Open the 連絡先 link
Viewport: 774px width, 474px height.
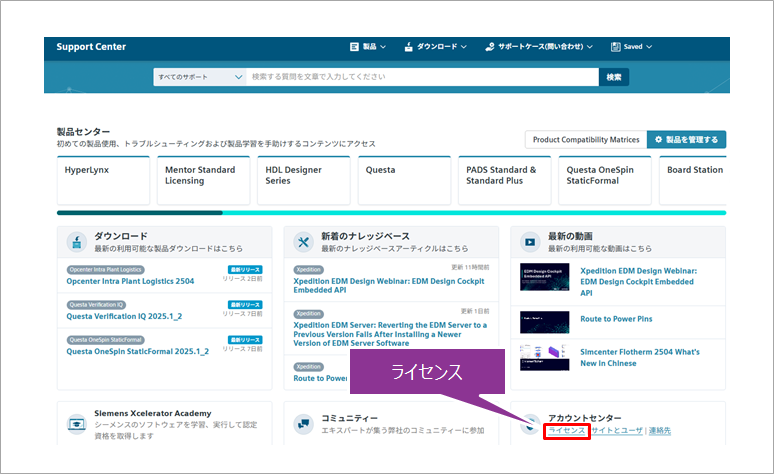pyautogui.click(x=659, y=431)
